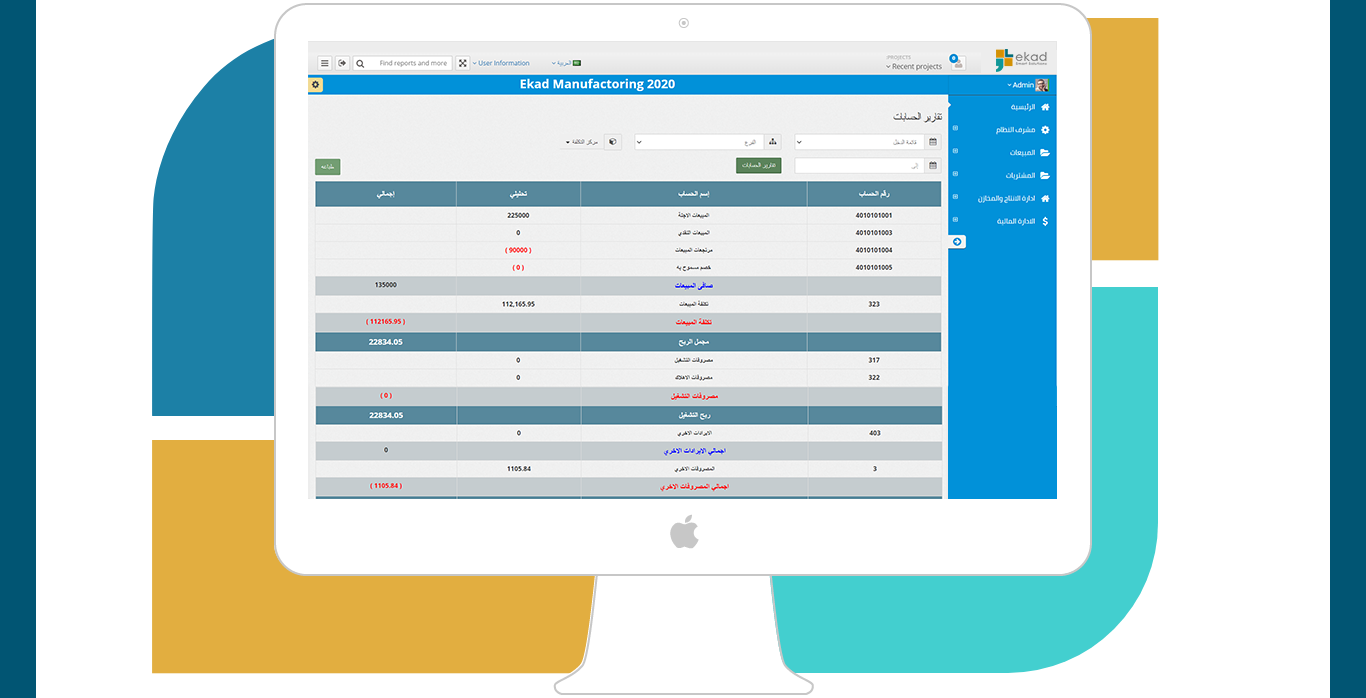1366x698 pixels.
Task: Expand the مشرف النظام submenu
Action: (x=955, y=128)
